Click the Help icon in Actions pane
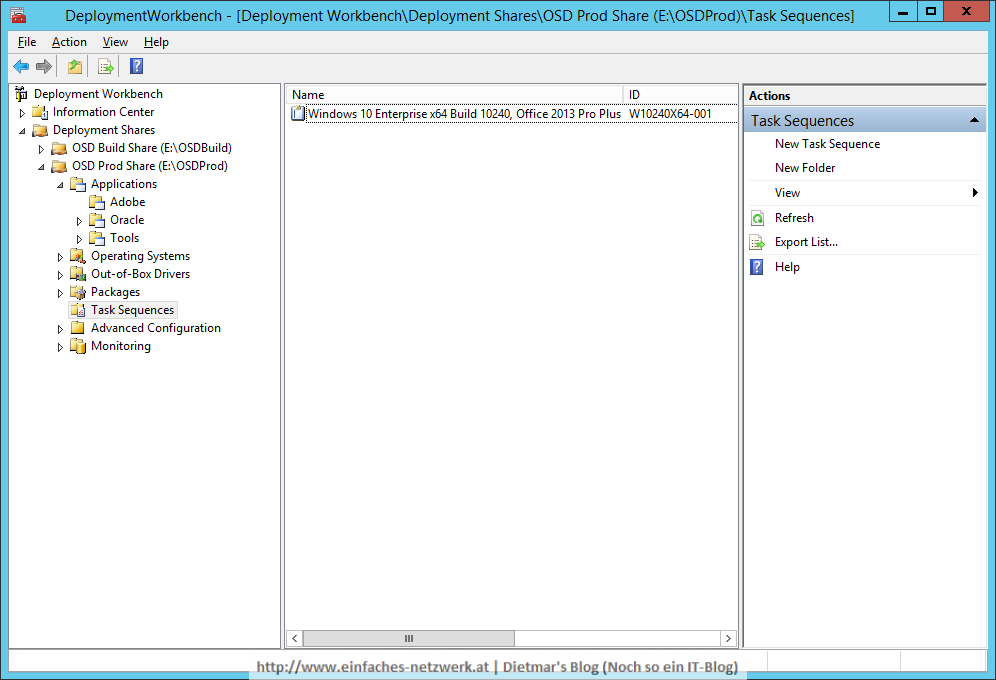The height and width of the screenshot is (680, 996). click(757, 267)
